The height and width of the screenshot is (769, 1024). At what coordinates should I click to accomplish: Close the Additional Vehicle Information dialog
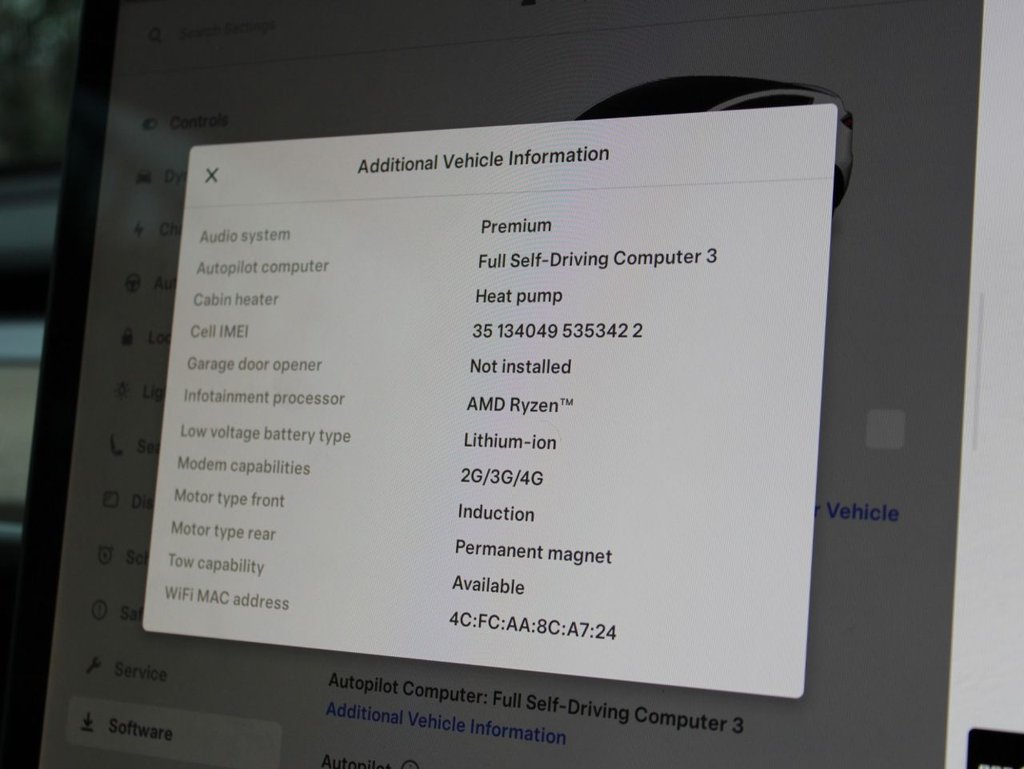click(x=211, y=176)
